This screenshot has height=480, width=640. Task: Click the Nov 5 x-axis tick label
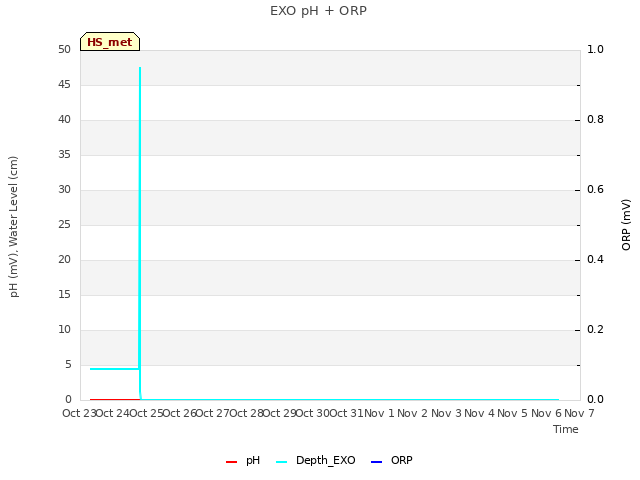513,413
